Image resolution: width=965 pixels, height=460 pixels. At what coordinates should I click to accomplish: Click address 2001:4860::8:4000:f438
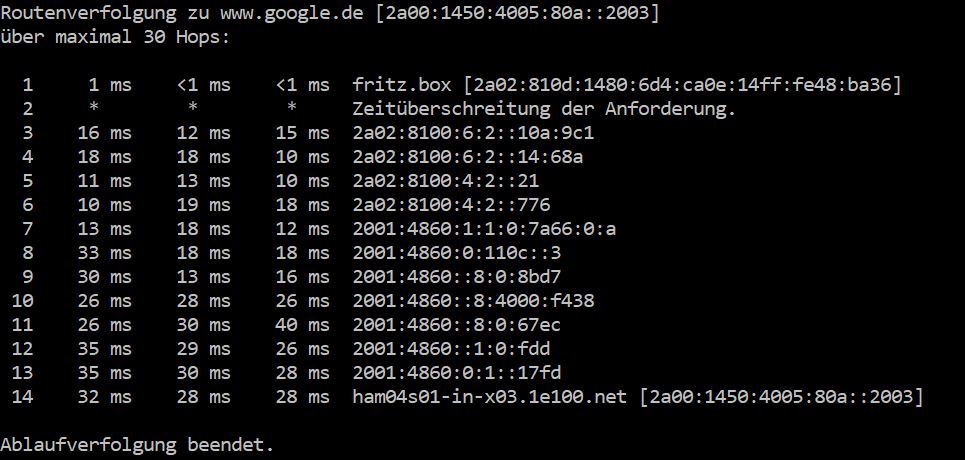pos(473,301)
